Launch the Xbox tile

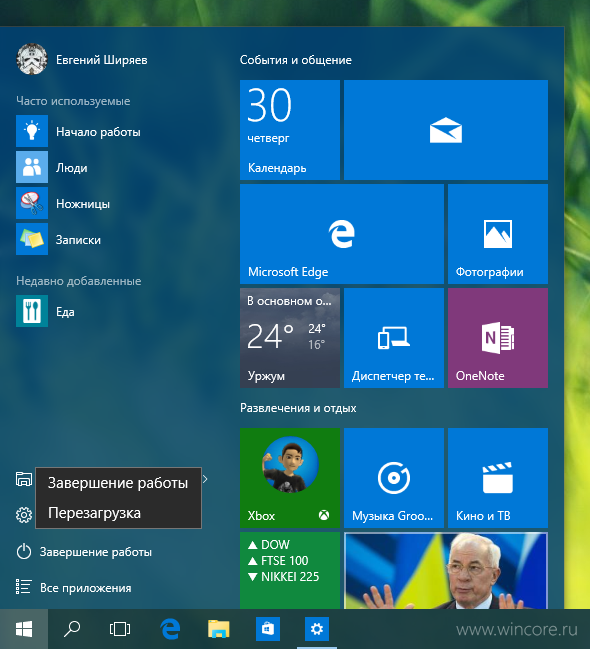(x=290, y=478)
